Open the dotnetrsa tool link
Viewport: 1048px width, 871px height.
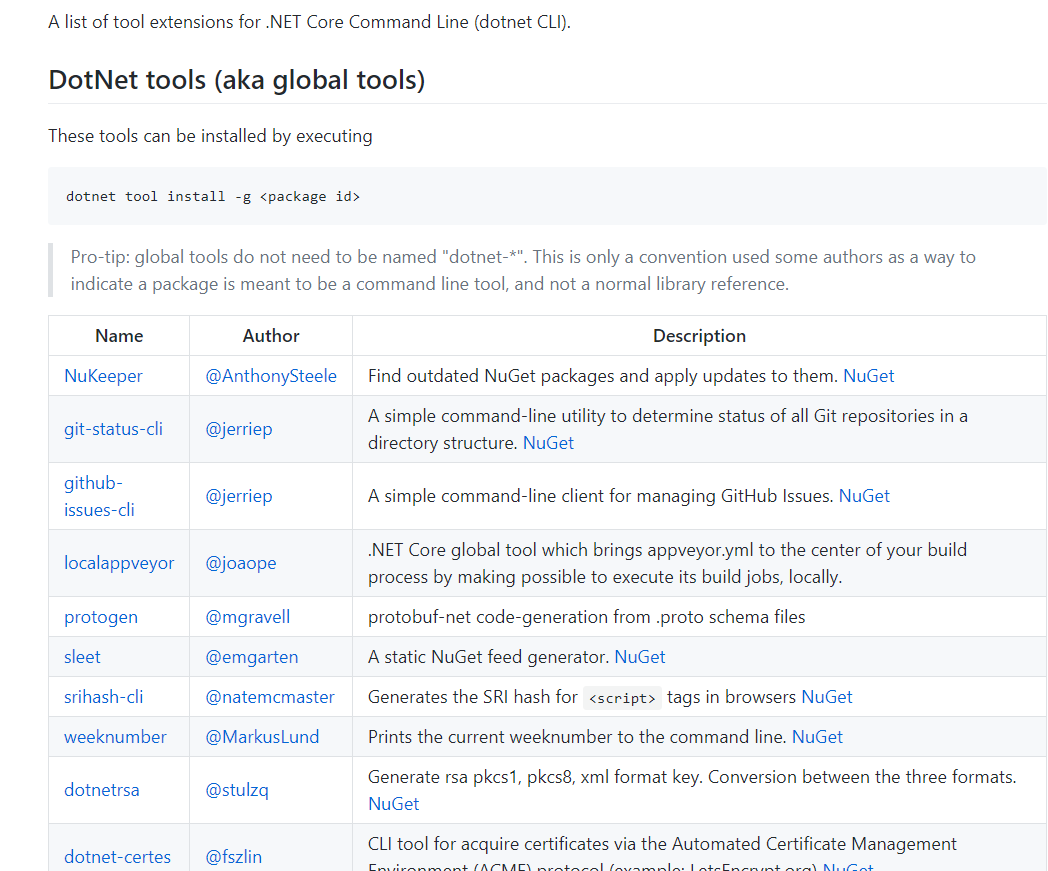tap(102, 790)
